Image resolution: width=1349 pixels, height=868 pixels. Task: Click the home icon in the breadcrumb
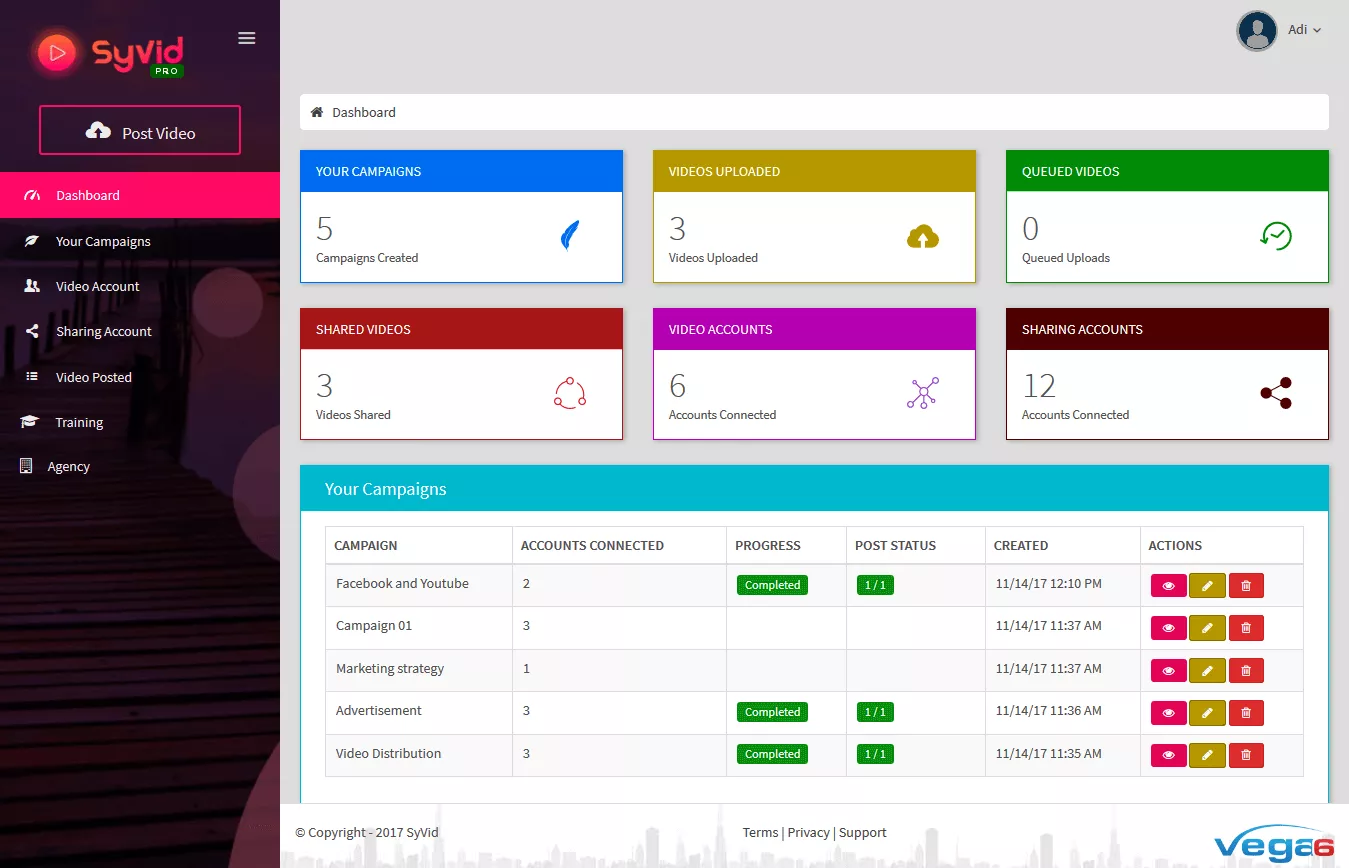pyautogui.click(x=317, y=112)
